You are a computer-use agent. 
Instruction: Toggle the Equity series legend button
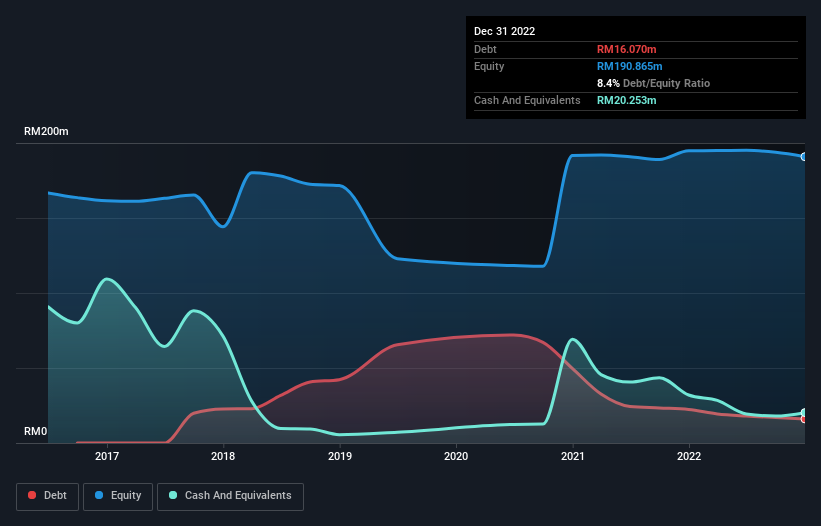pyautogui.click(x=118, y=496)
